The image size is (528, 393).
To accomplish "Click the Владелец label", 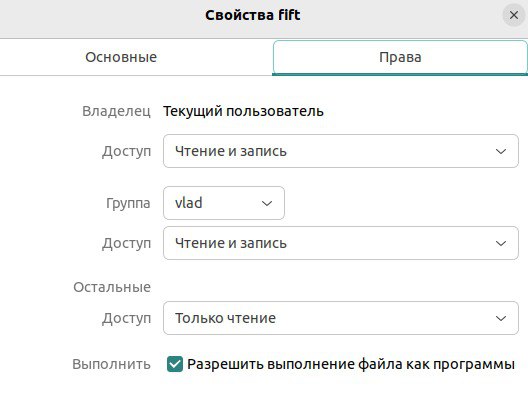I will 116,111.
